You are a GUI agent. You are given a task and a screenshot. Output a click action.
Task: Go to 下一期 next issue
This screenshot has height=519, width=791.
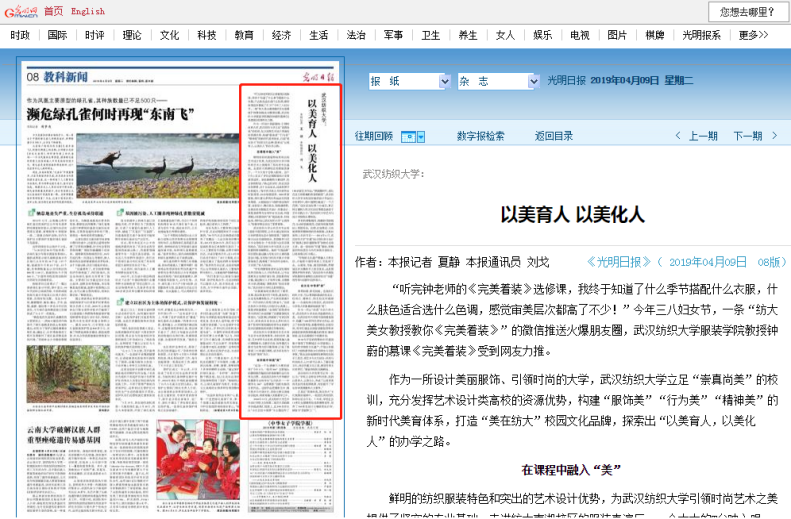pos(748,136)
